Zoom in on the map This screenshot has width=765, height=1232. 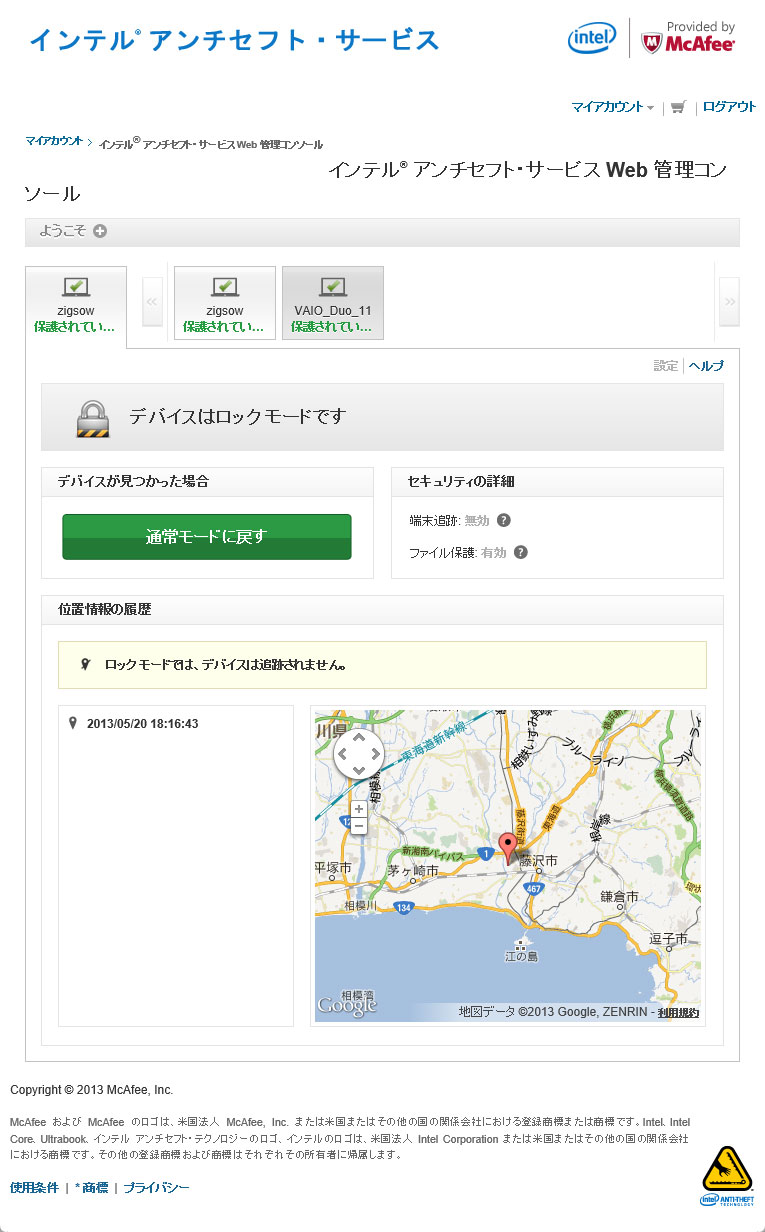tap(358, 808)
